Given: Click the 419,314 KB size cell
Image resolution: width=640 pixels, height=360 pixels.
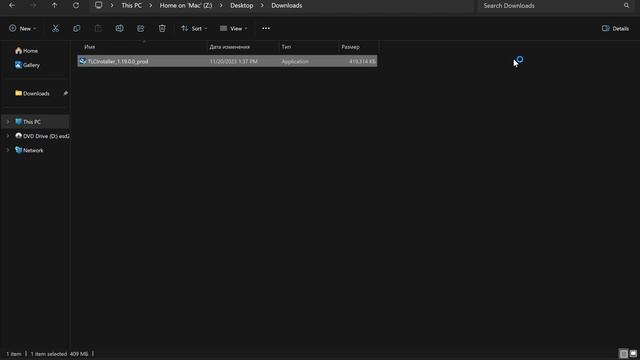Looking at the screenshot, I should [362, 62].
